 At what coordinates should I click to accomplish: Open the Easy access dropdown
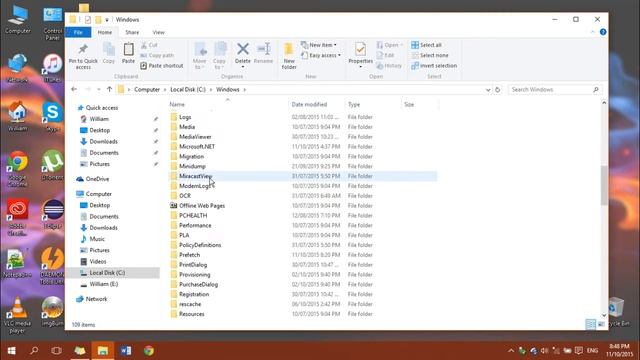pos(320,55)
